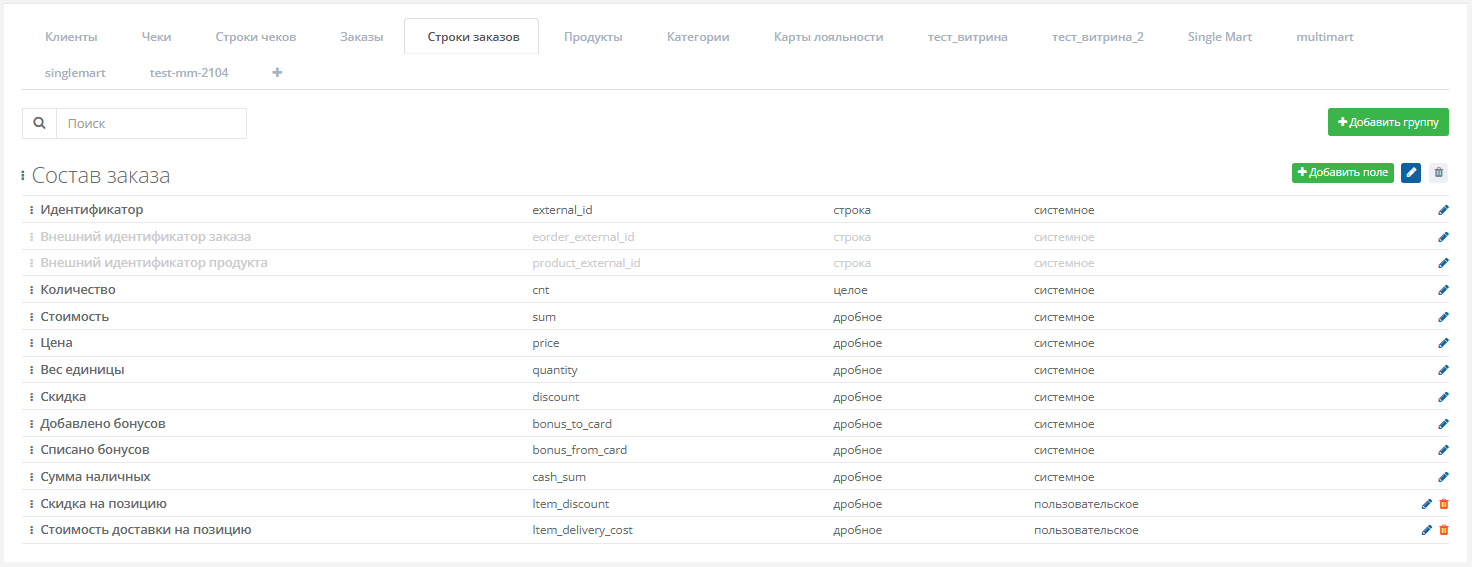Click the Добавить поле button
This screenshot has width=1472, height=567.
click(x=1342, y=173)
